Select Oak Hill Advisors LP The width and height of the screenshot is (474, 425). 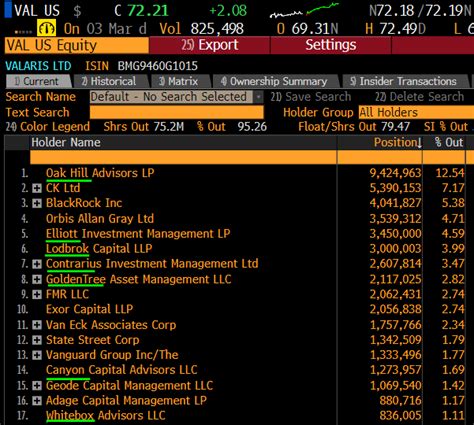[x=100, y=173]
